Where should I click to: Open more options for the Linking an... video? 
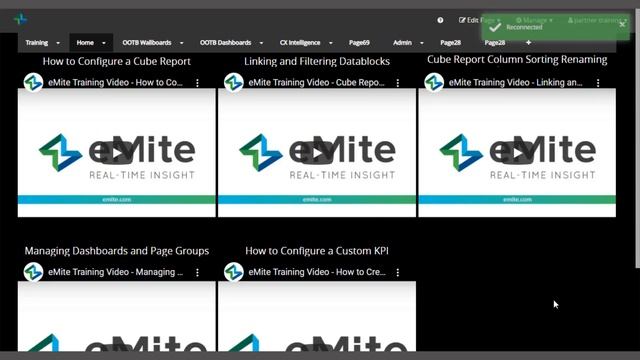[x=598, y=83]
